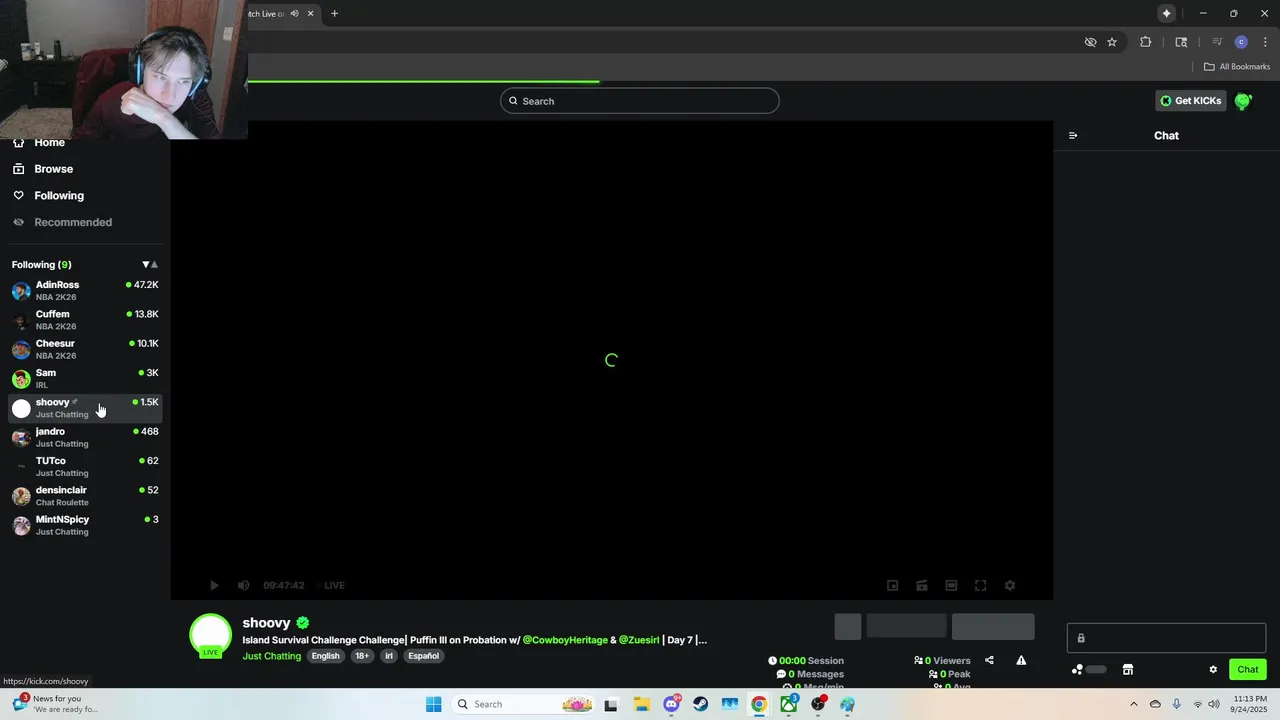
Task: Open Chrome extensions puzzle icon
Action: [1145, 42]
